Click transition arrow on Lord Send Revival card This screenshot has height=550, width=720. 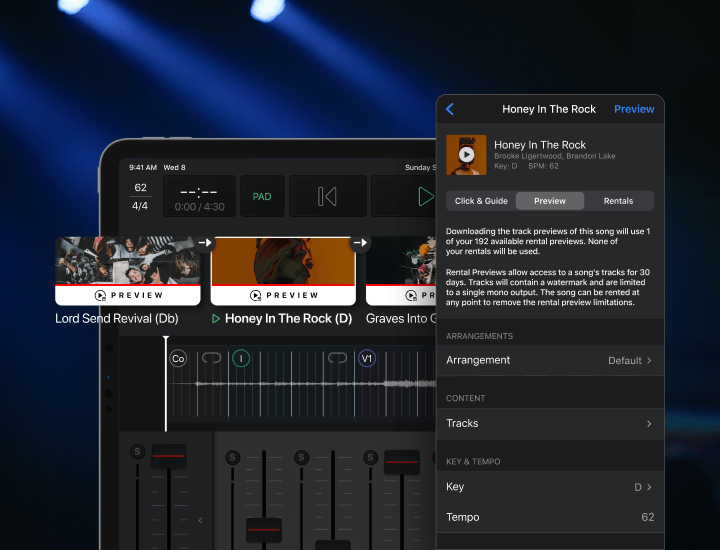tap(205, 242)
